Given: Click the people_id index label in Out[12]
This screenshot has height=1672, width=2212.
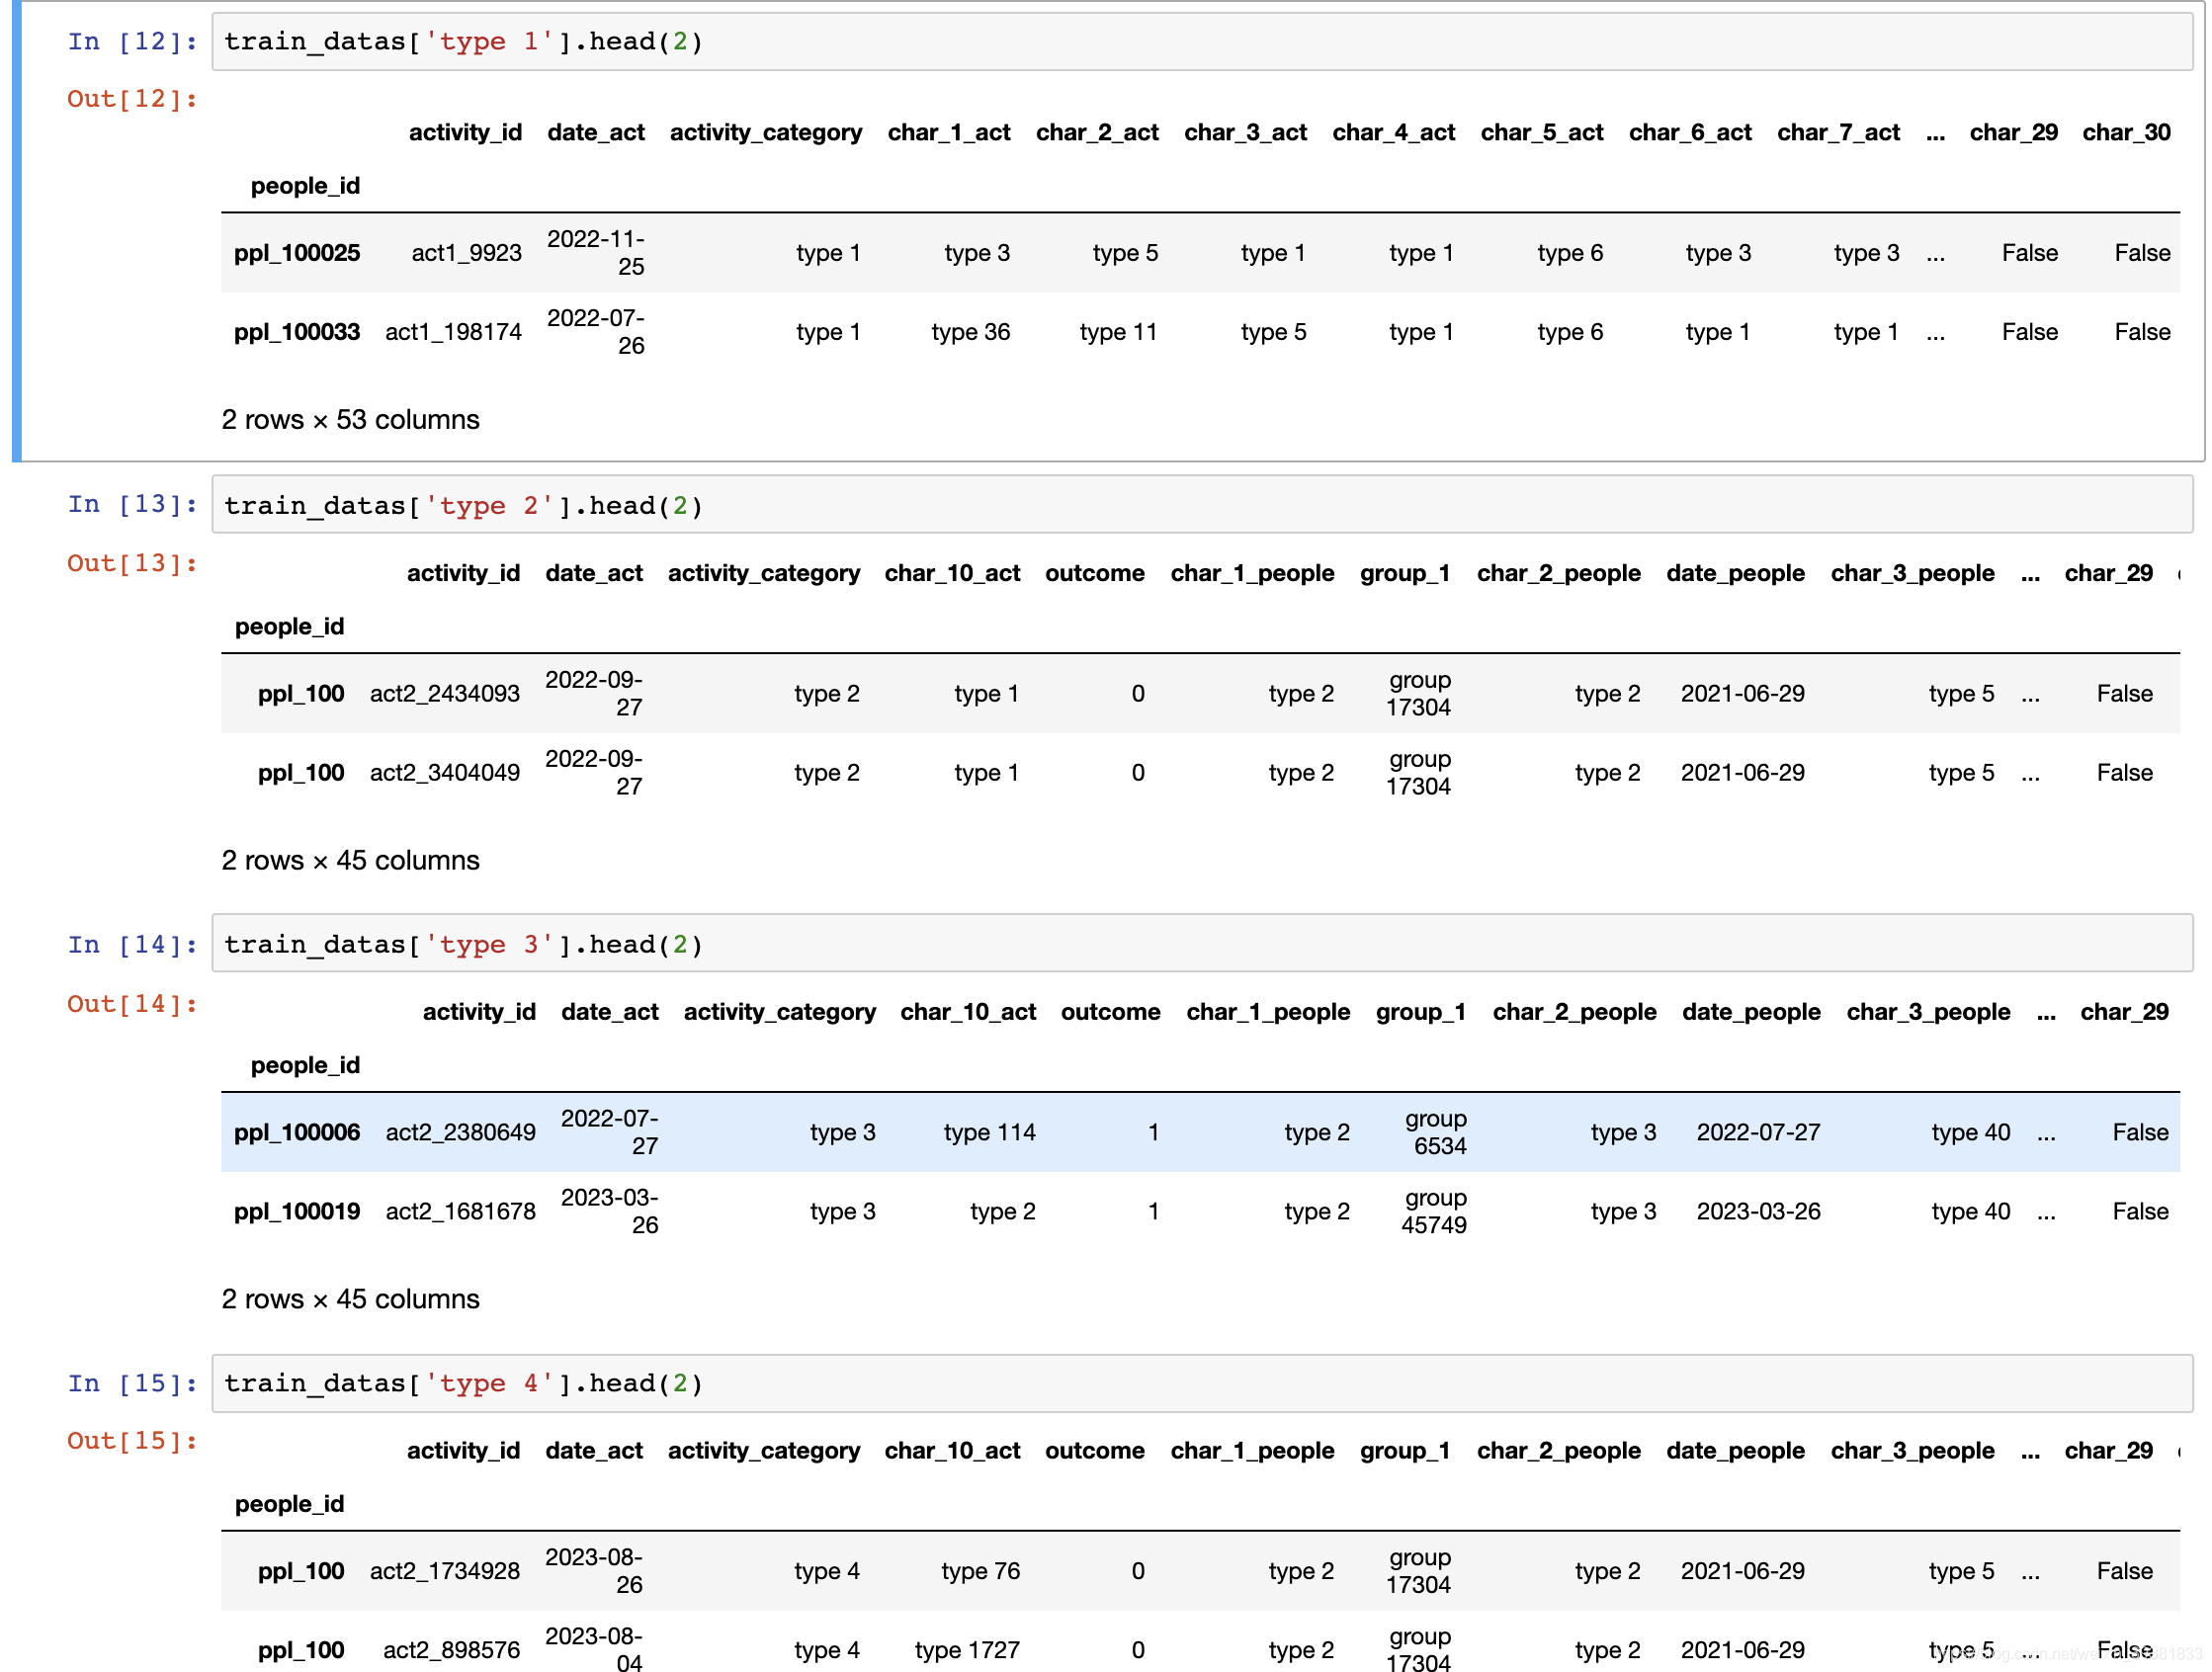Looking at the screenshot, I should pos(305,186).
